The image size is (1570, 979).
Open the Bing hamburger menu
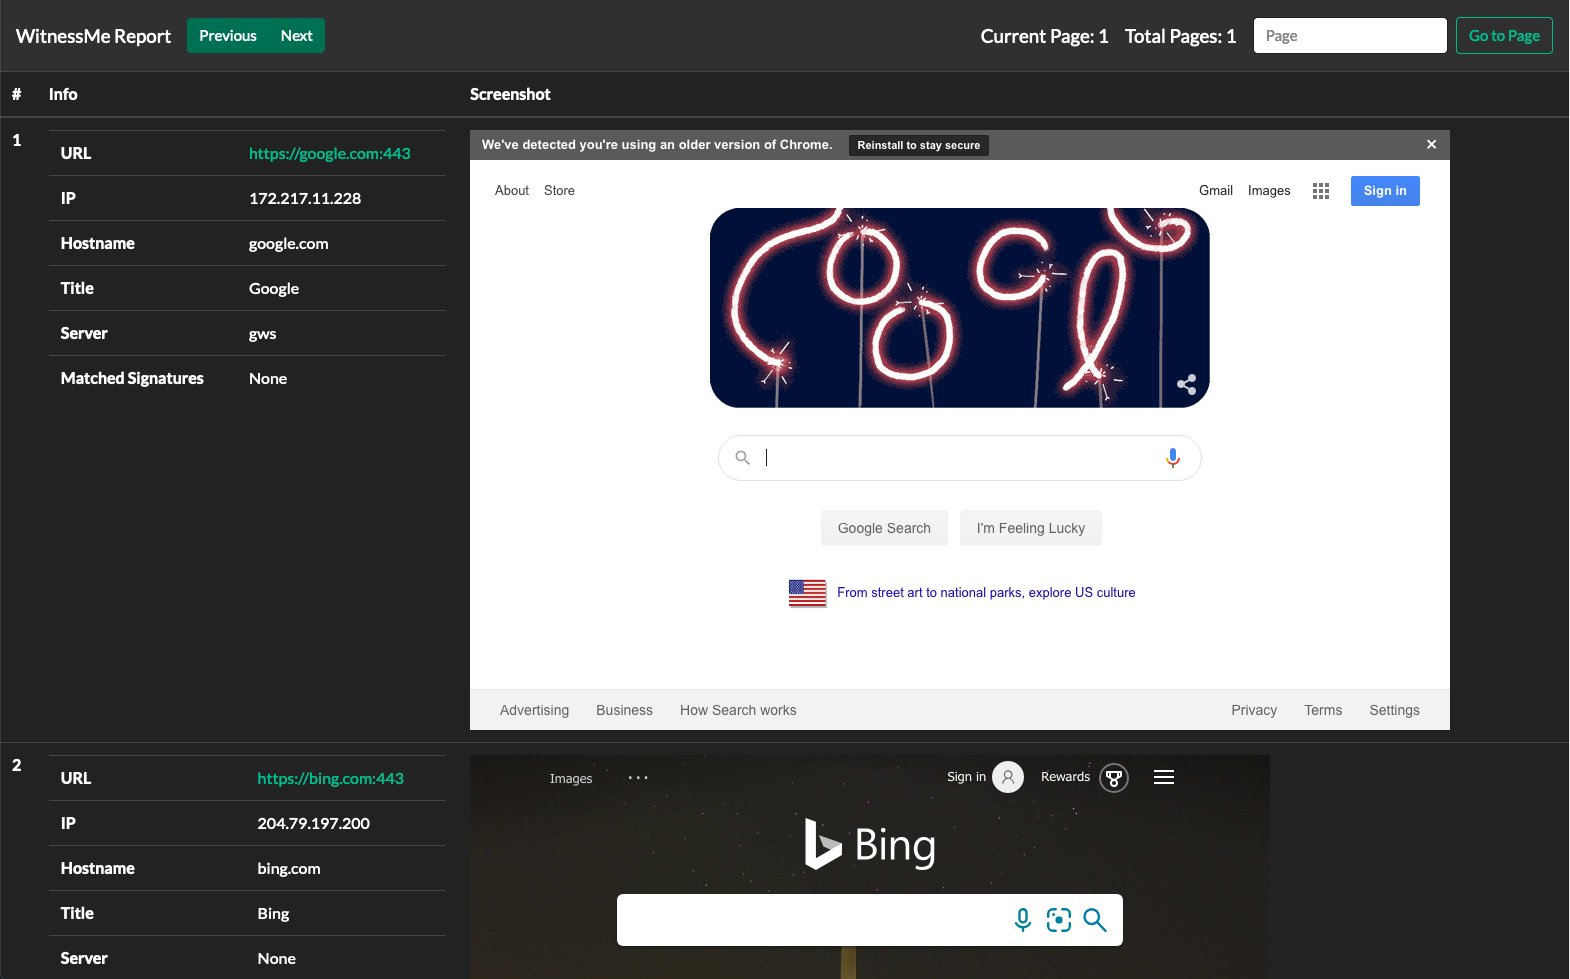1164,777
